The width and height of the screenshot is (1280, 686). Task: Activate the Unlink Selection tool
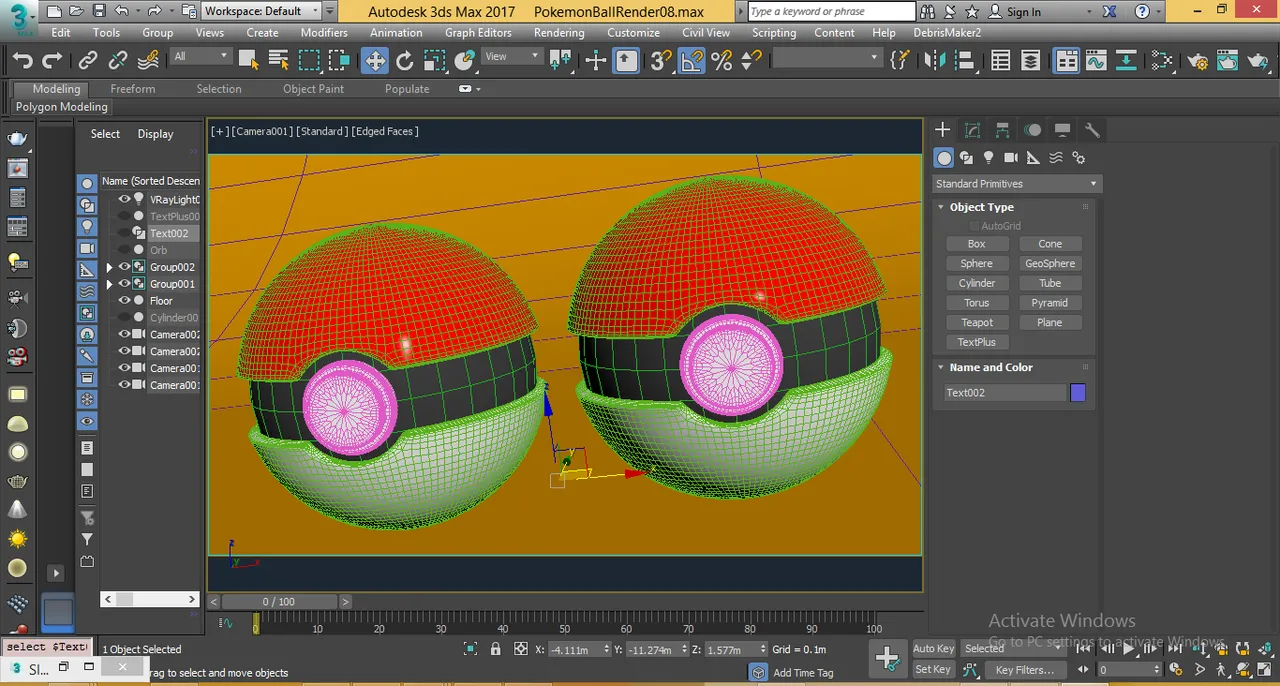(118, 61)
